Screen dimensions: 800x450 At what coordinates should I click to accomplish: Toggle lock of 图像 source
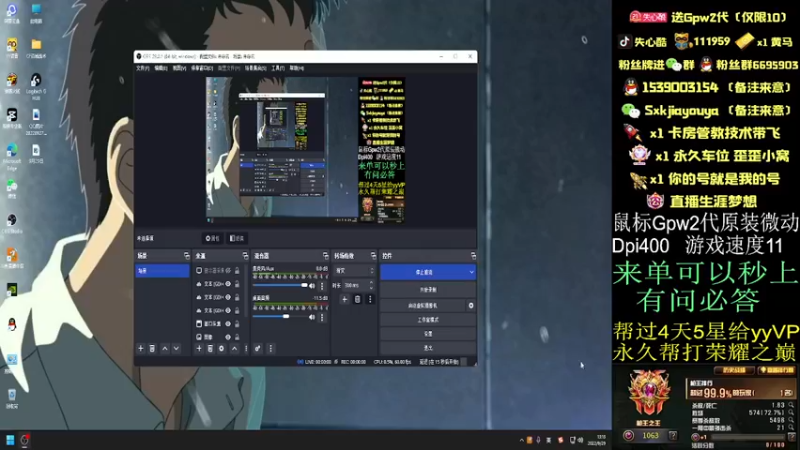[237, 337]
